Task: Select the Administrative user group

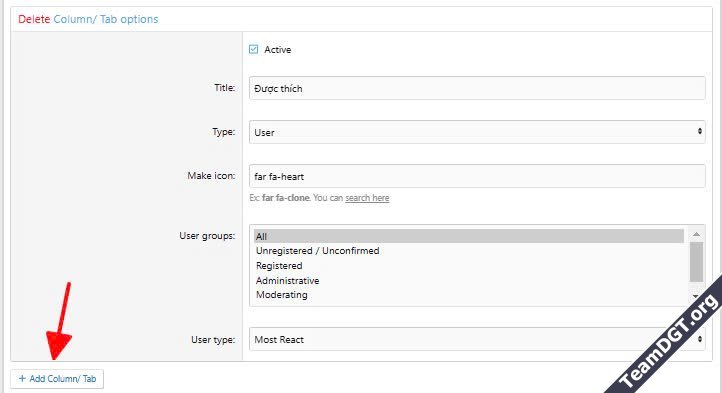Action: [x=287, y=281]
